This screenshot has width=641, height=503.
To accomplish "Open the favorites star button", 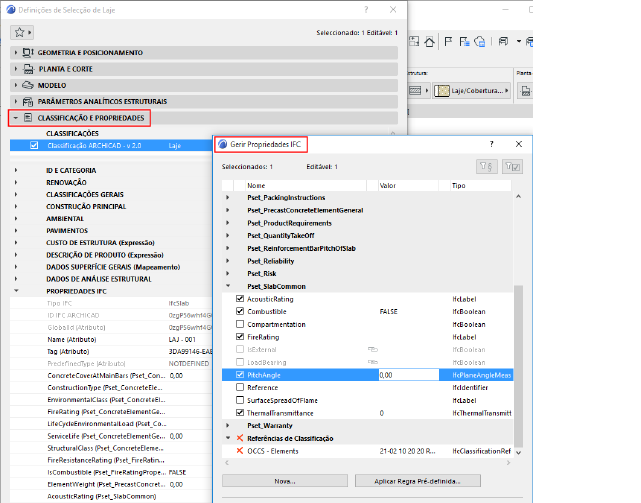I will [22, 32].
